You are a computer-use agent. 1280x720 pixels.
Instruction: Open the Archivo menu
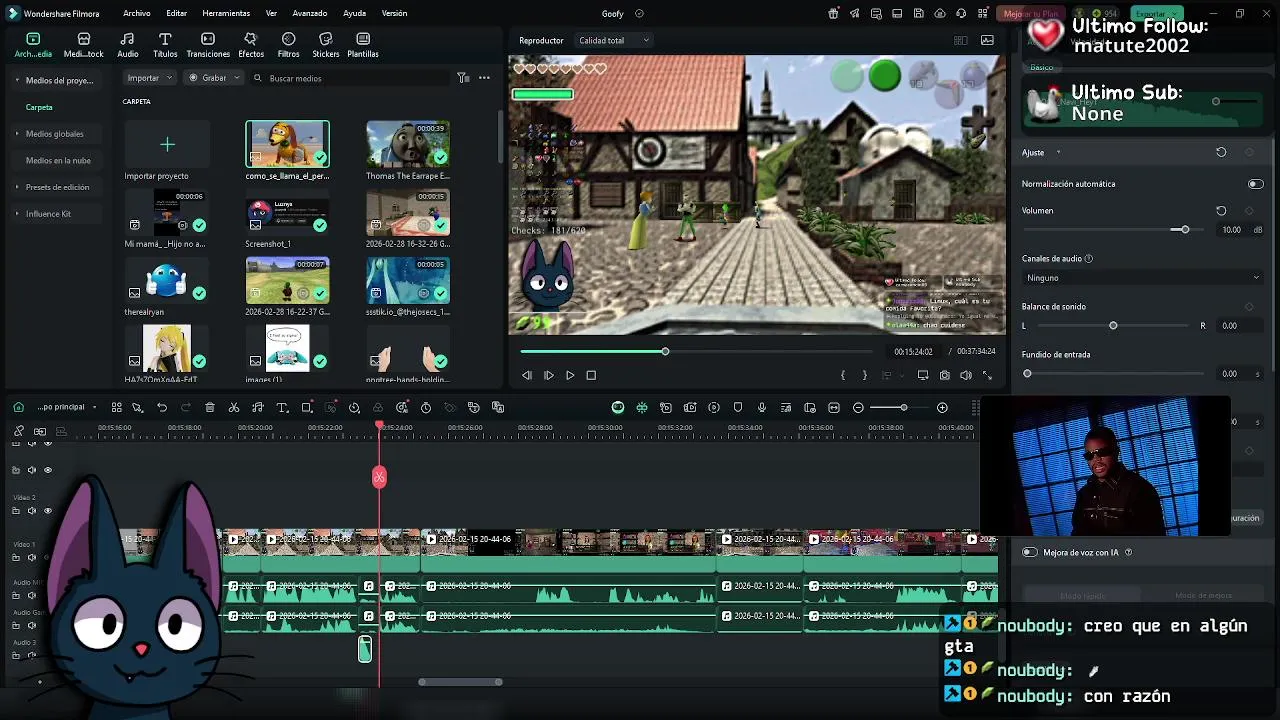(137, 14)
